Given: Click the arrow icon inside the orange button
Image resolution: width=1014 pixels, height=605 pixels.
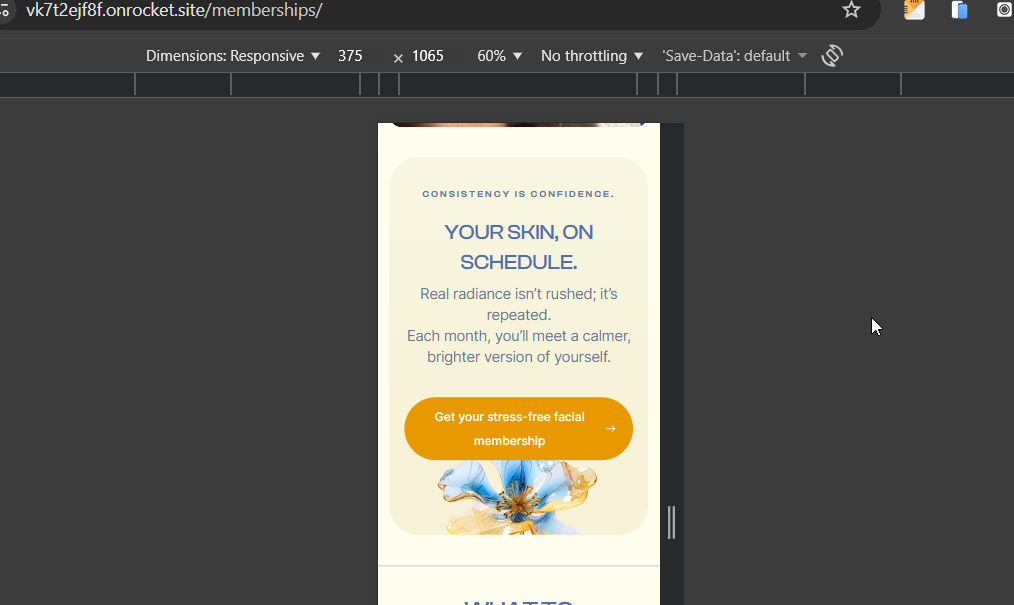Looking at the screenshot, I should click(610, 429).
